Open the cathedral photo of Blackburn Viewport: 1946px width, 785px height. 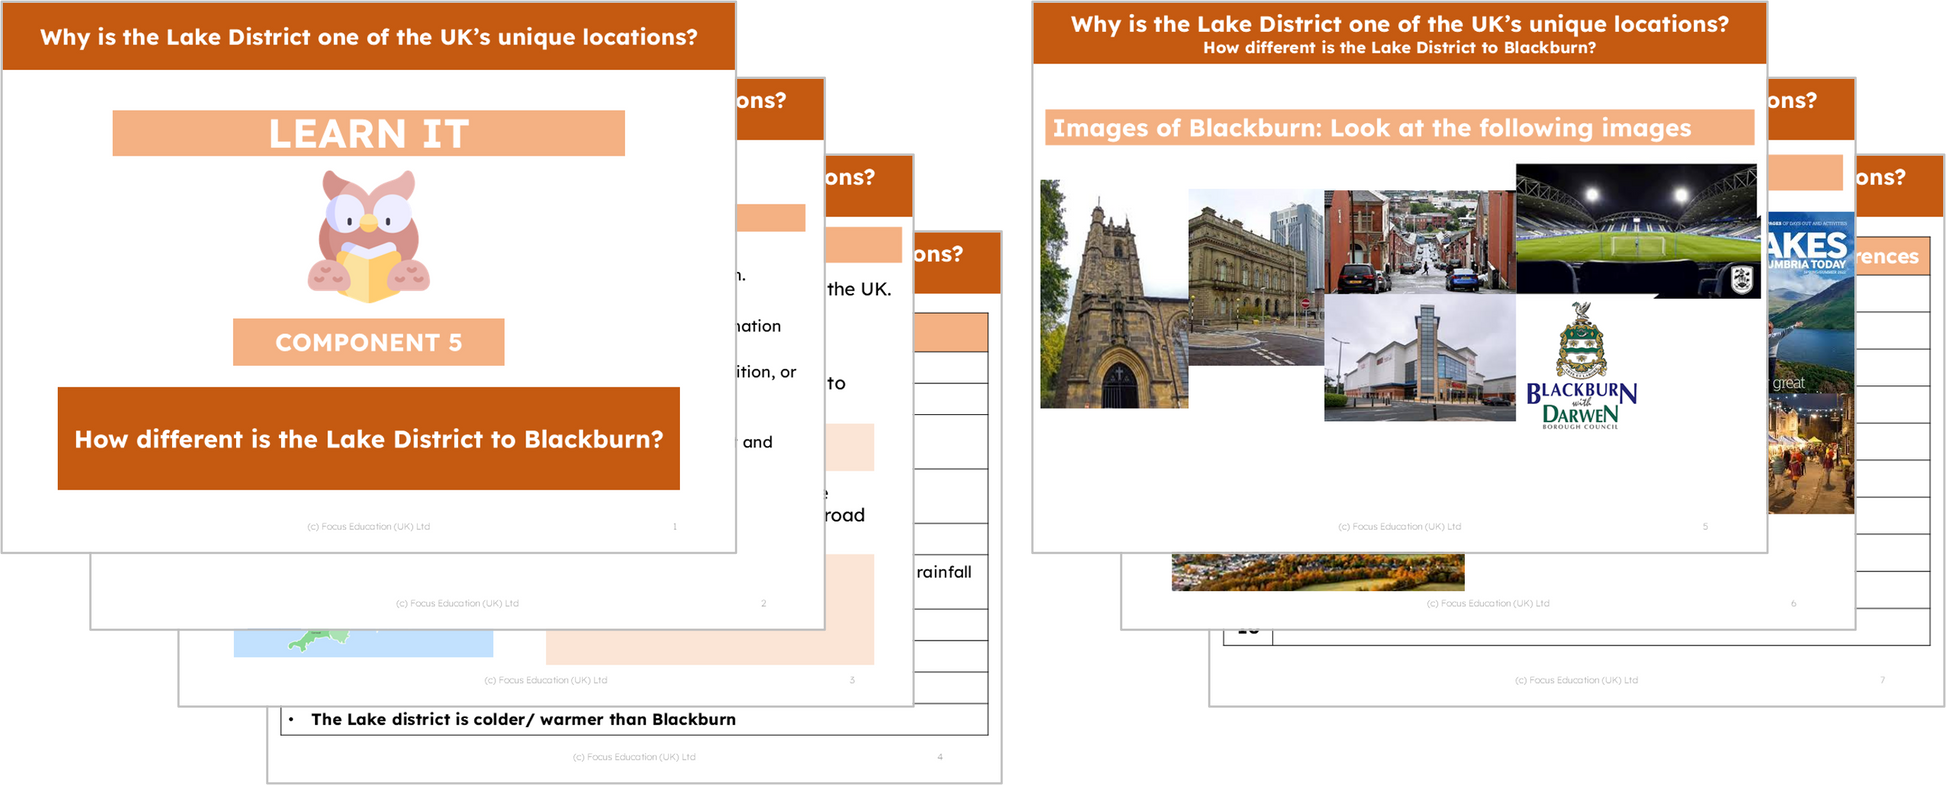pyautogui.click(x=1114, y=294)
